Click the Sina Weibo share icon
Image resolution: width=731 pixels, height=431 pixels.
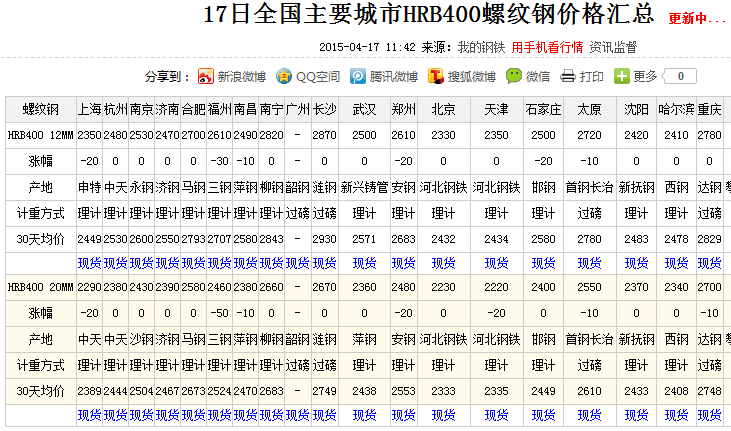point(206,76)
